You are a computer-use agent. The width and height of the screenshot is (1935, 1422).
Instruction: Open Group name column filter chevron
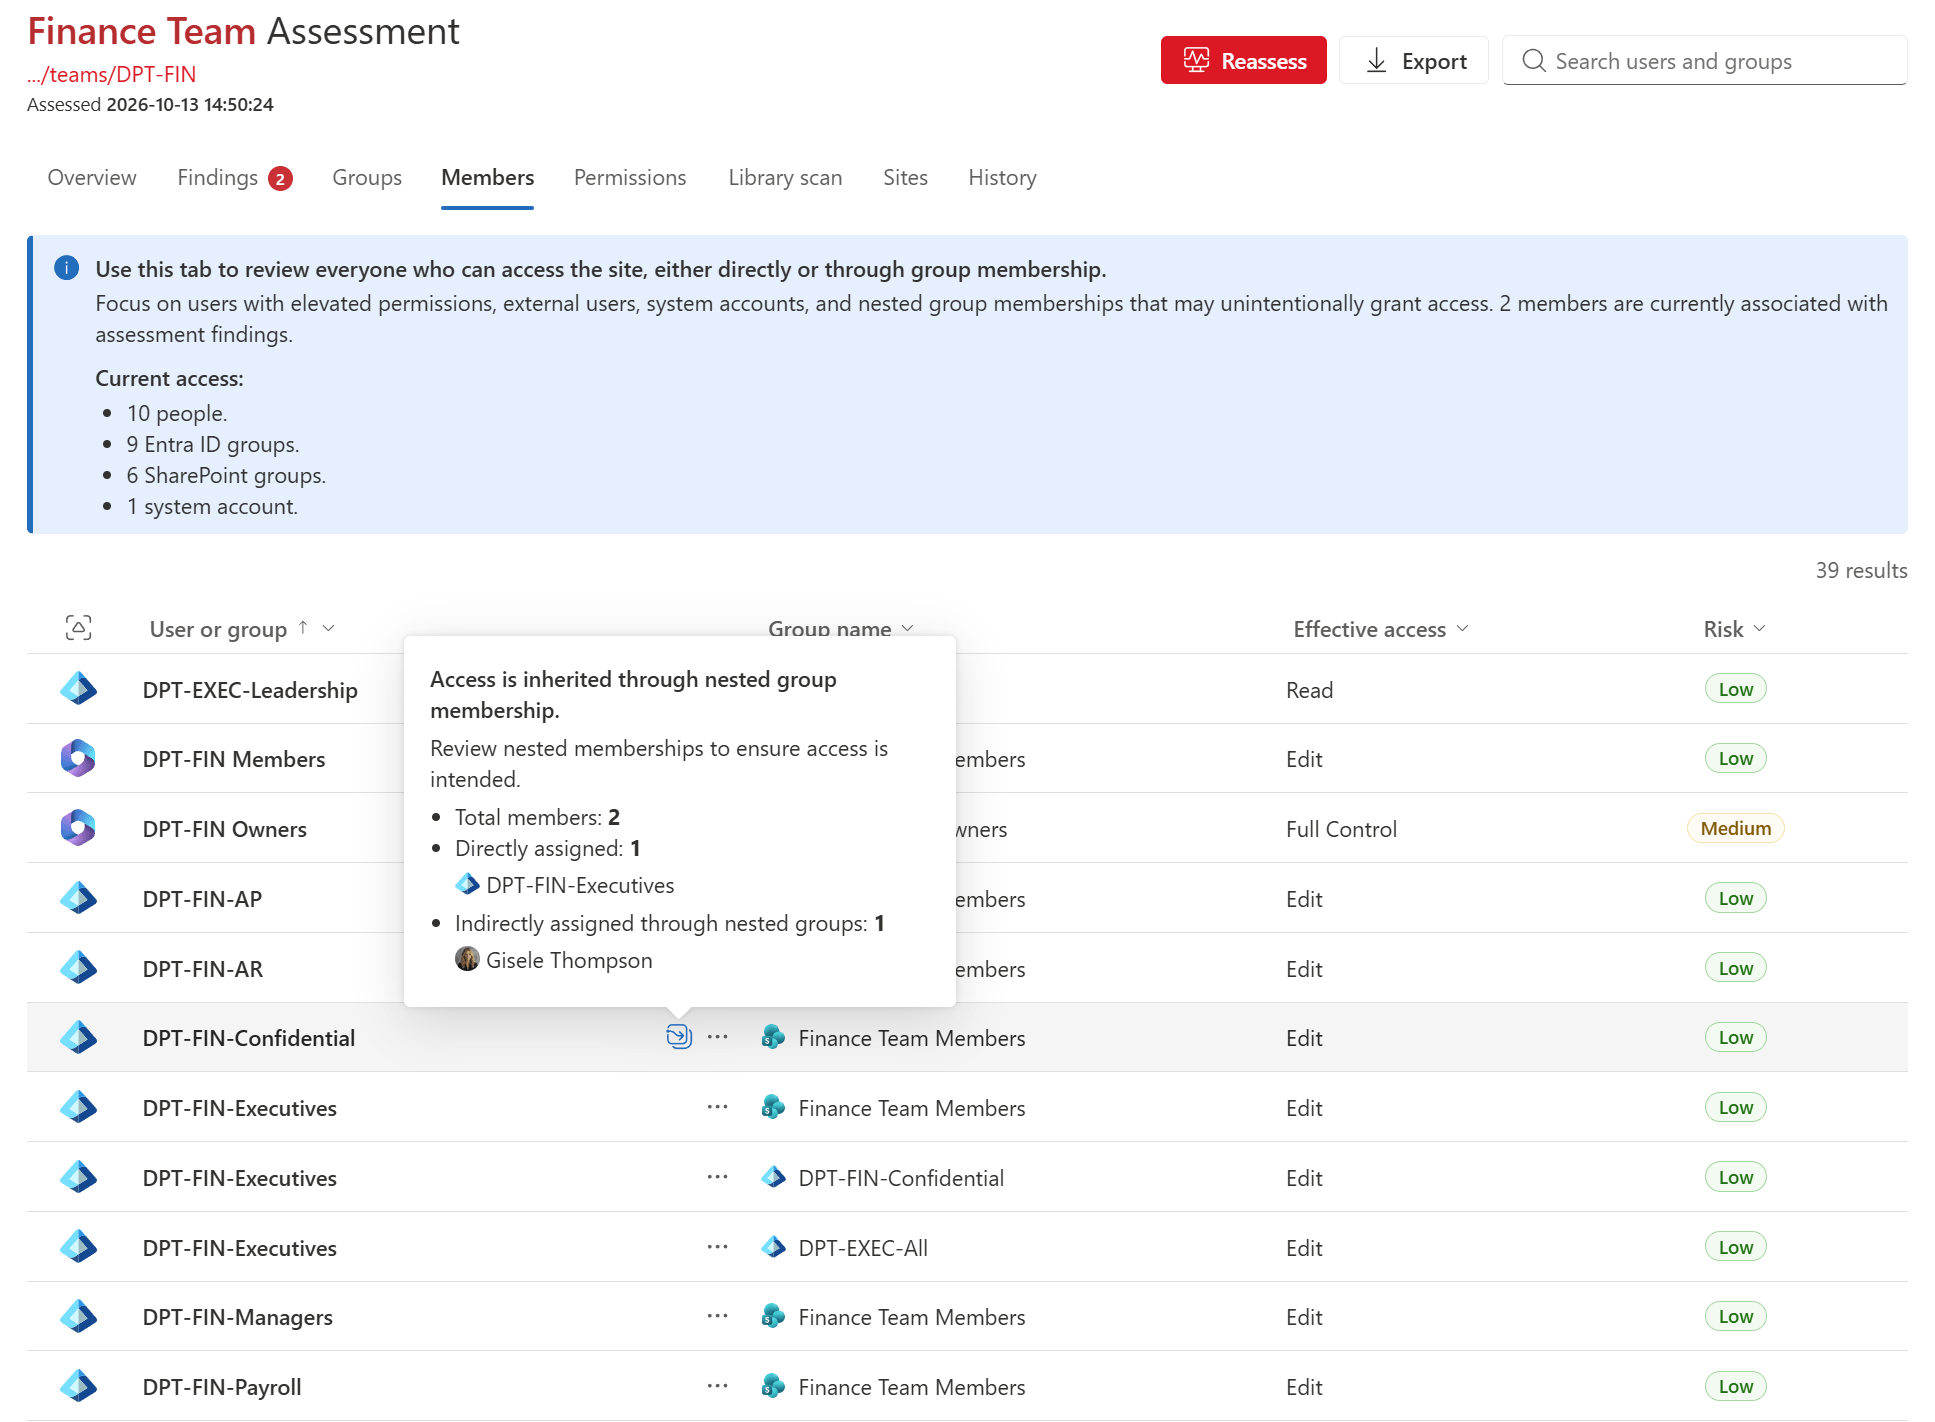[908, 629]
